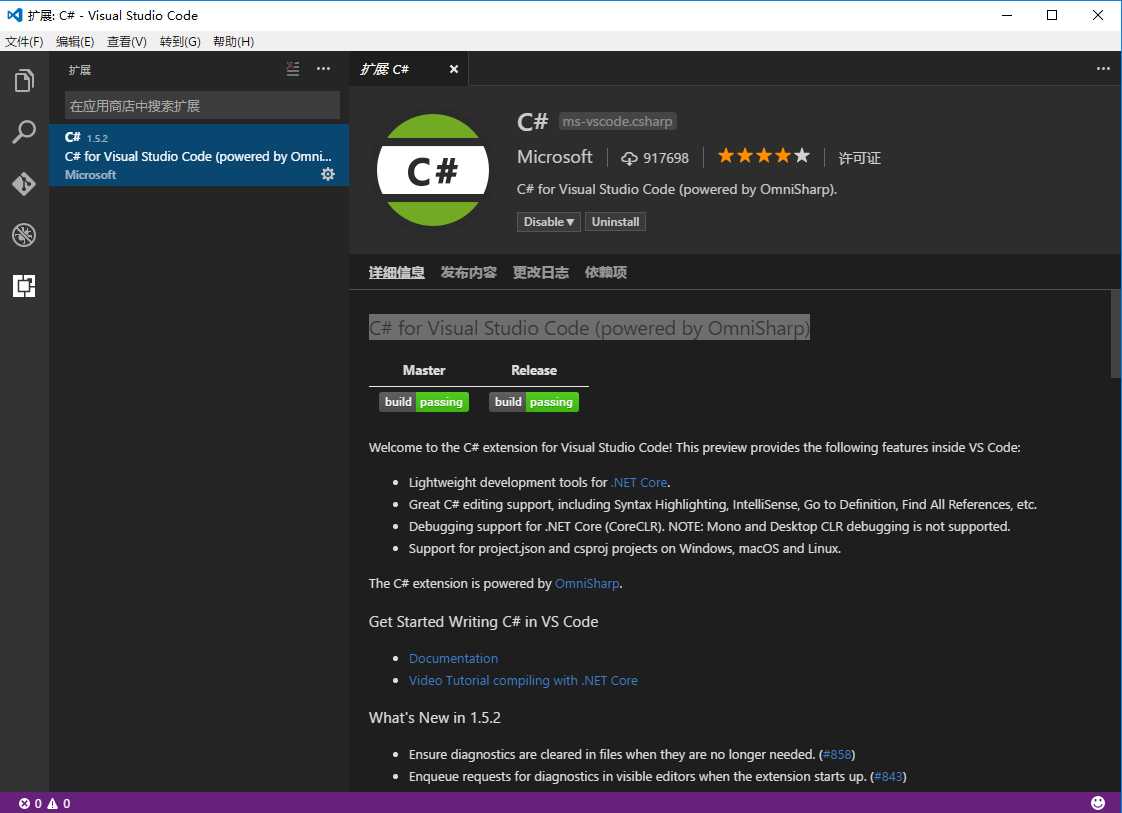Click the gear icon on C# extension
The height and width of the screenshot is (813, 1122).
tap(328, 174)
